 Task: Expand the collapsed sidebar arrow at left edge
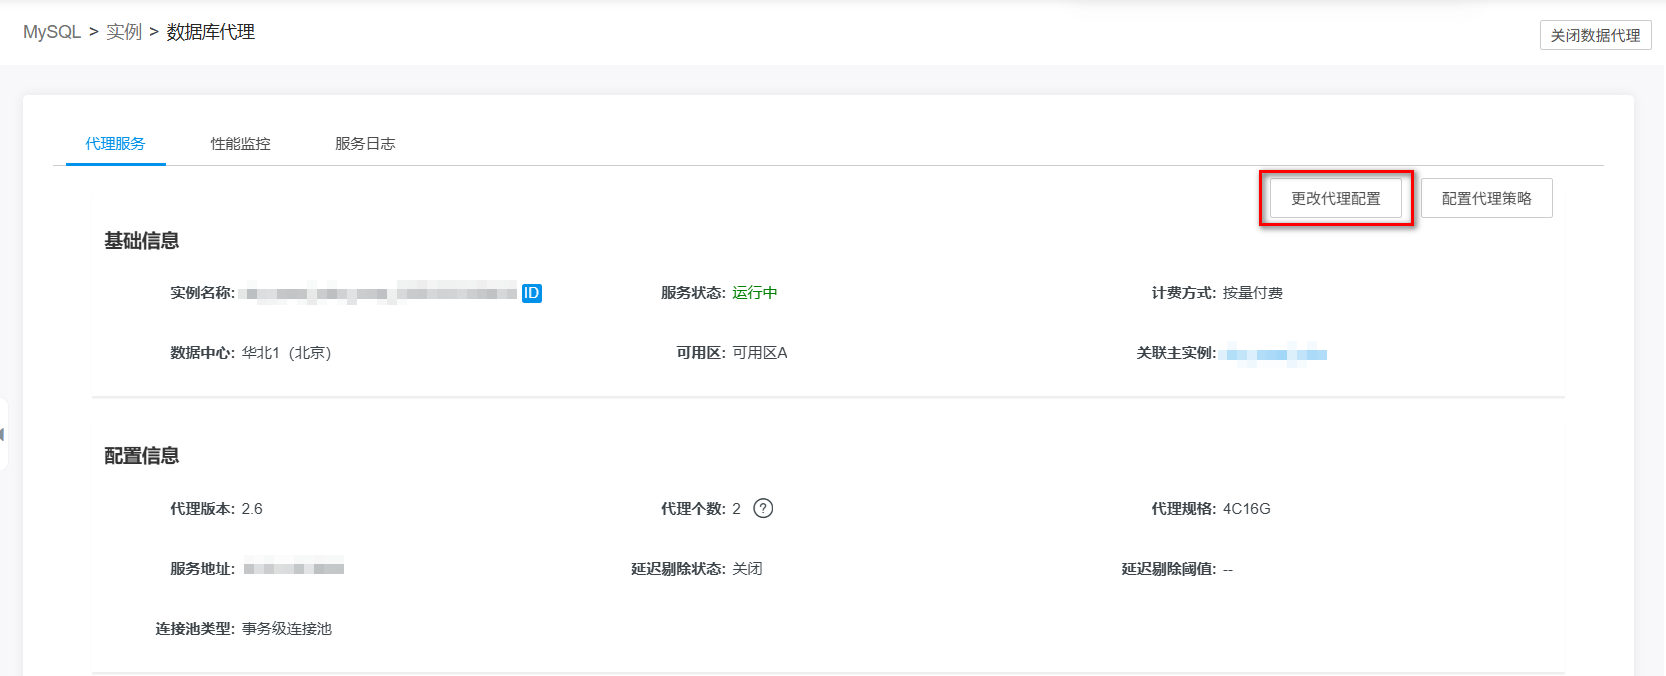pyautogui.click(x=3, y=434)
